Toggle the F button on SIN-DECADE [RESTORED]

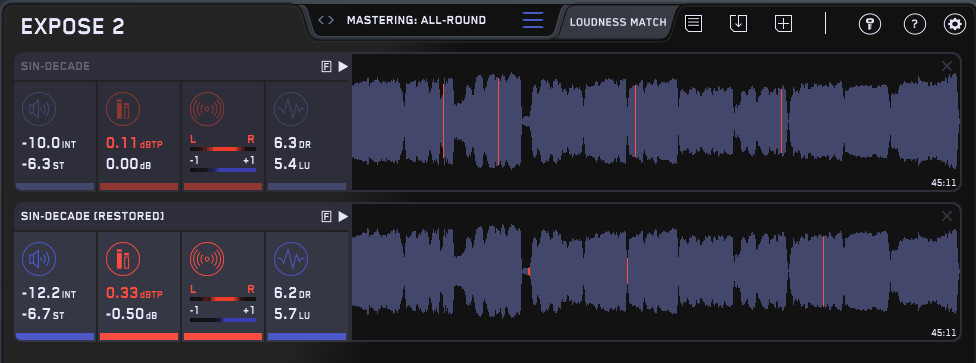pyautogui.click(x=326, y=217)
